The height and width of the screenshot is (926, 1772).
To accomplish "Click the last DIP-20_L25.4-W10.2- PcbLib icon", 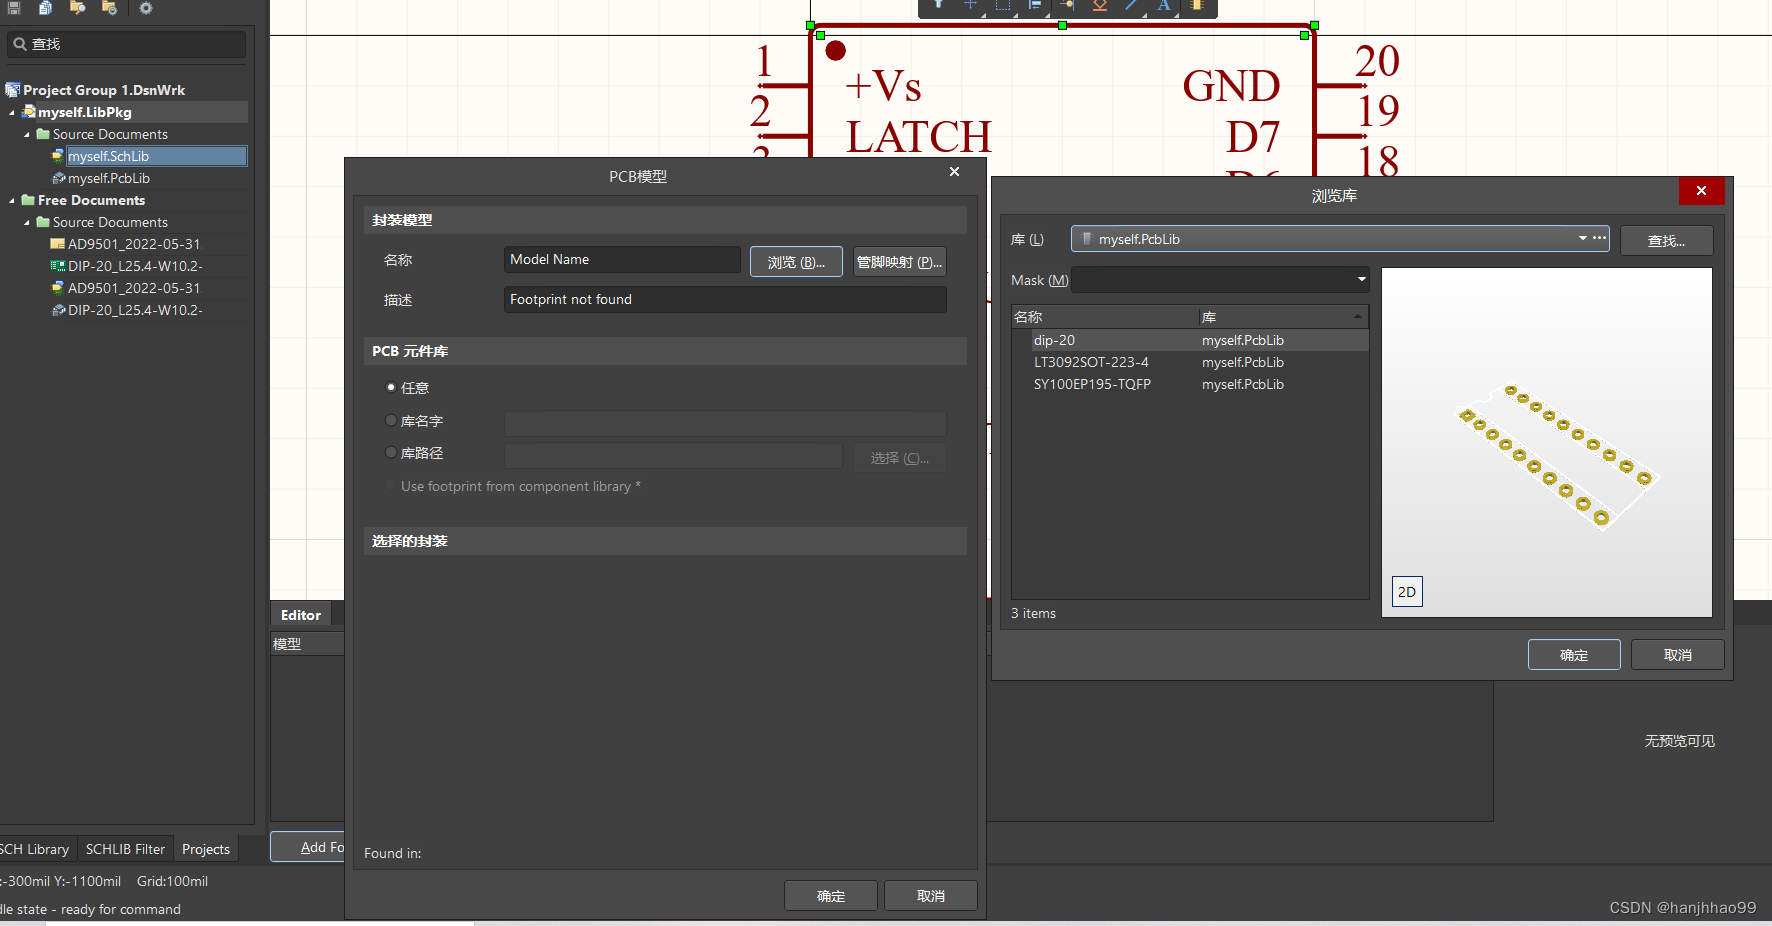I will click(58, 310).
